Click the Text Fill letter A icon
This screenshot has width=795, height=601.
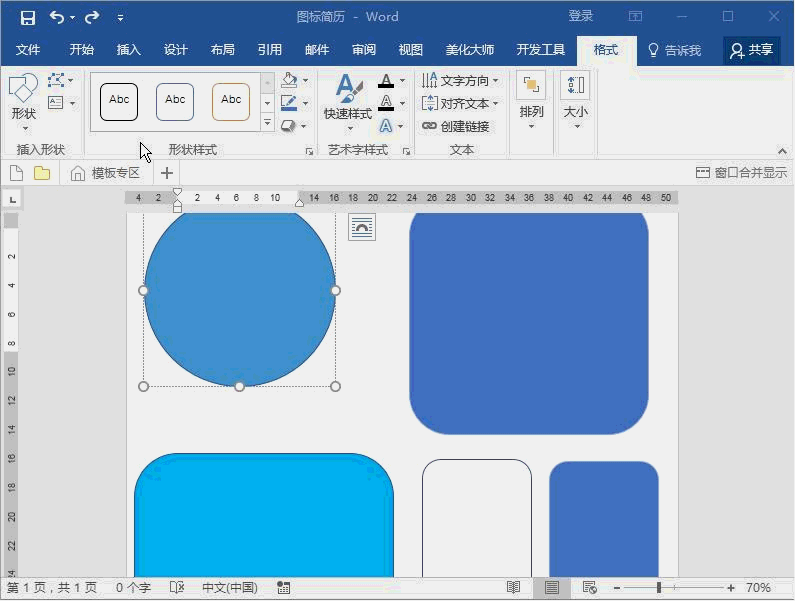coord(386,81)
